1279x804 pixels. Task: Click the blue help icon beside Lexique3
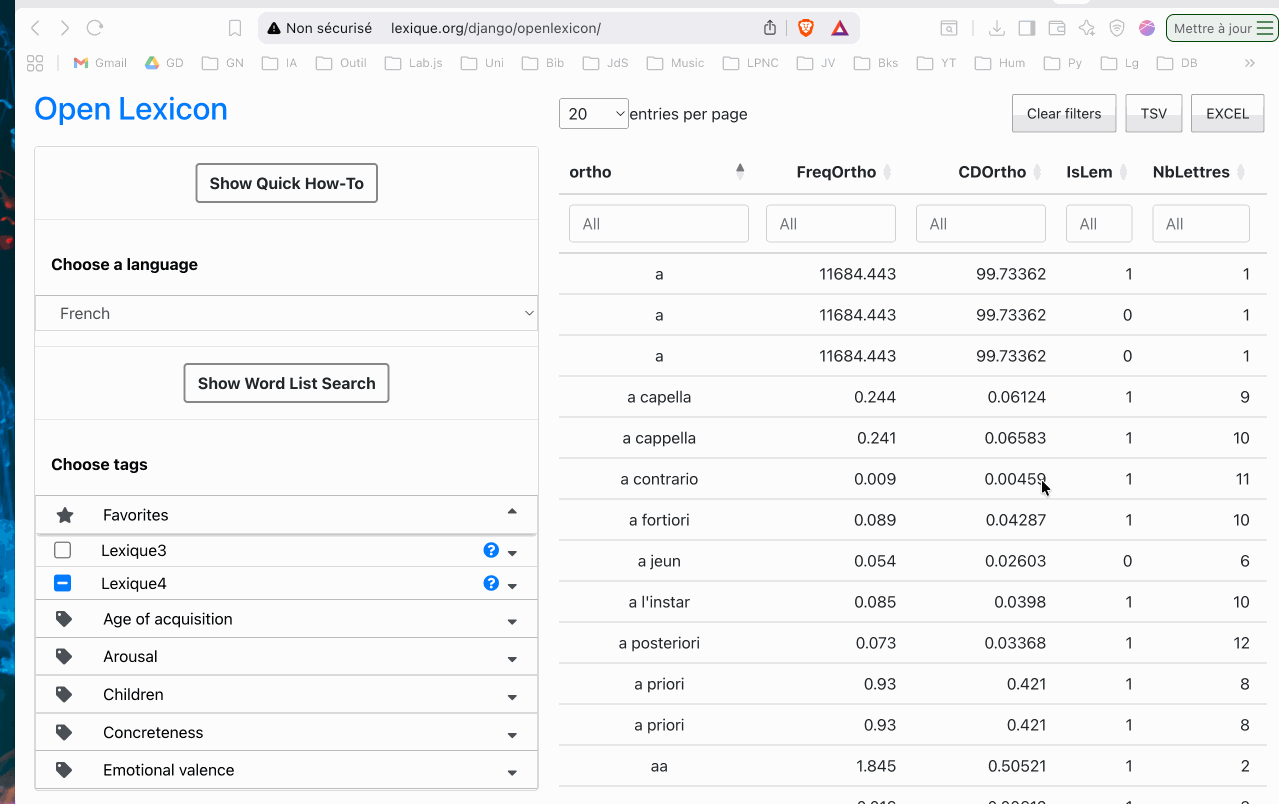click(x=491, y=550)
